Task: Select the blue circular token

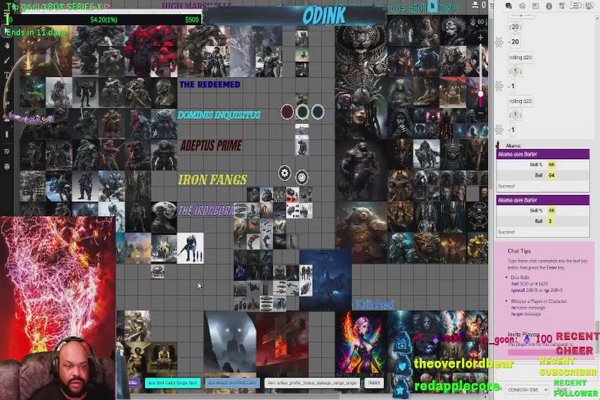Action: tap(318, 112)
